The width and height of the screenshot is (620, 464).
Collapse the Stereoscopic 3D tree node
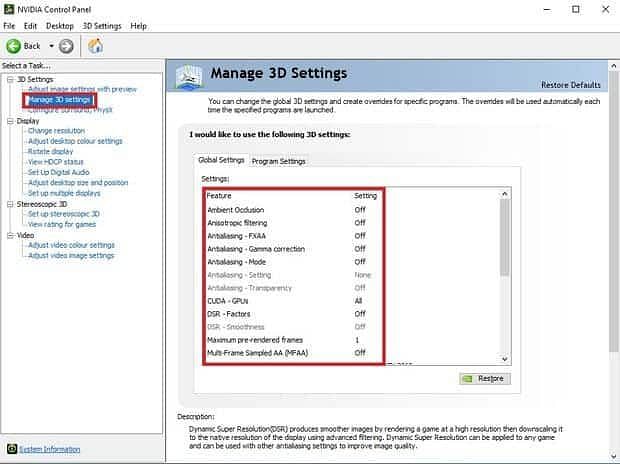(10, 204)
